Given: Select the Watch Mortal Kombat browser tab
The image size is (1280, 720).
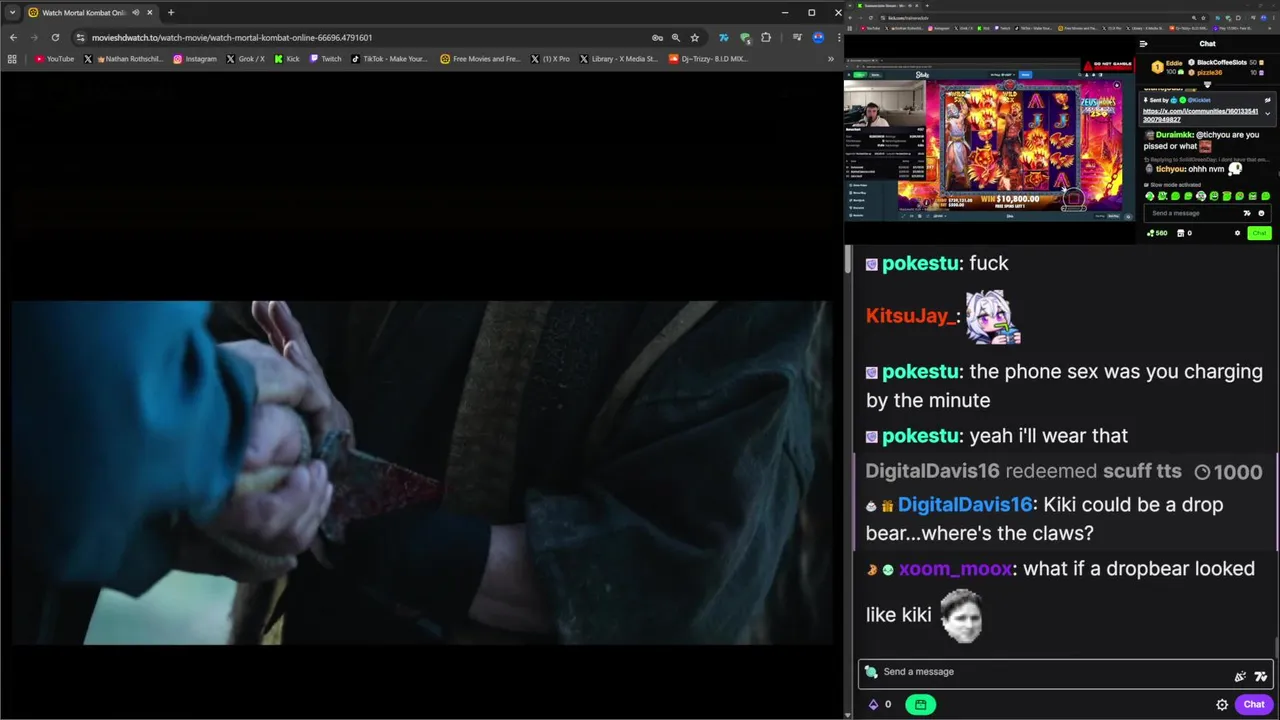Looking at the screenshot, I should point(90,13).
